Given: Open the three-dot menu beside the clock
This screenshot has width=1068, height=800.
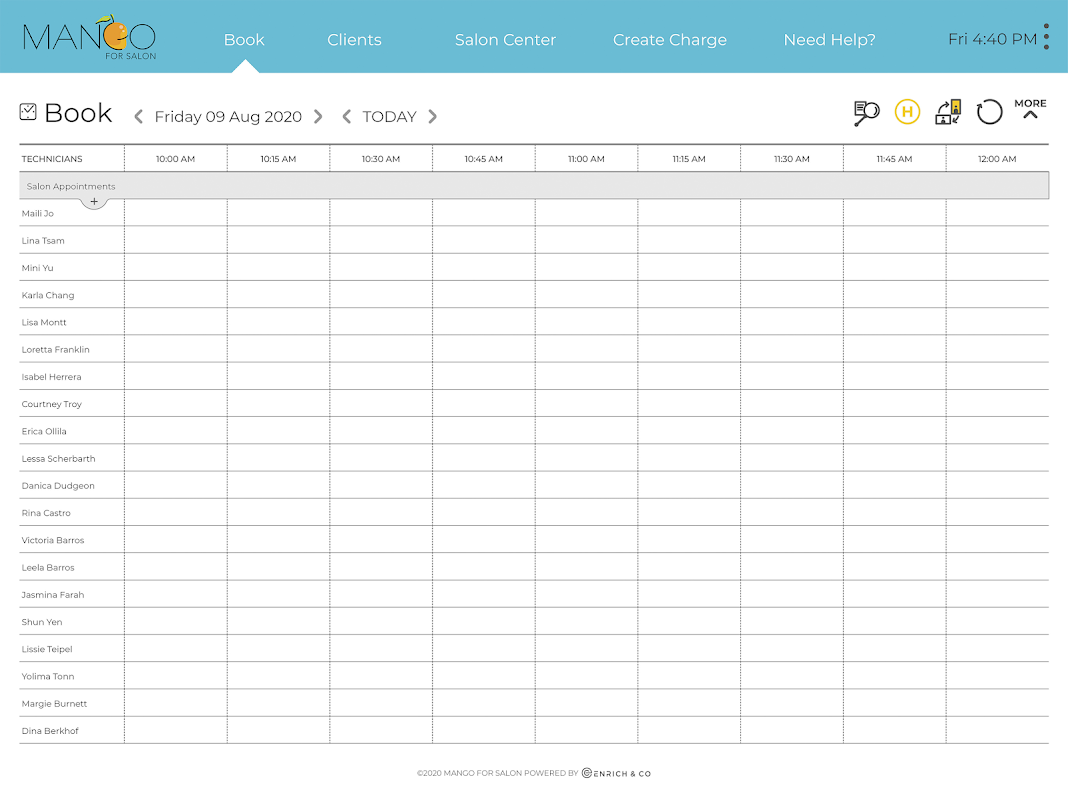Looking at the screenshot, I should click(1046, 37).
